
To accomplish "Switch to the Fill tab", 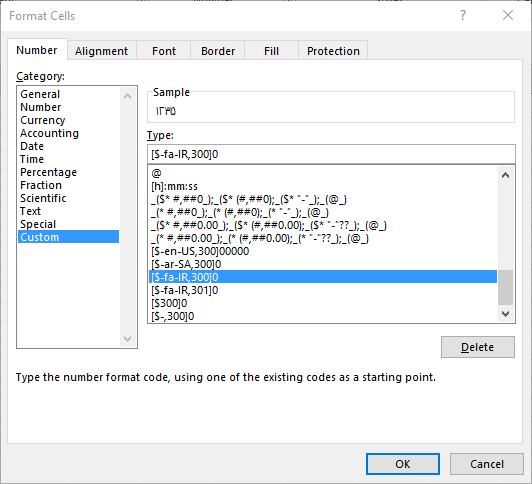I will pos(271,51).
